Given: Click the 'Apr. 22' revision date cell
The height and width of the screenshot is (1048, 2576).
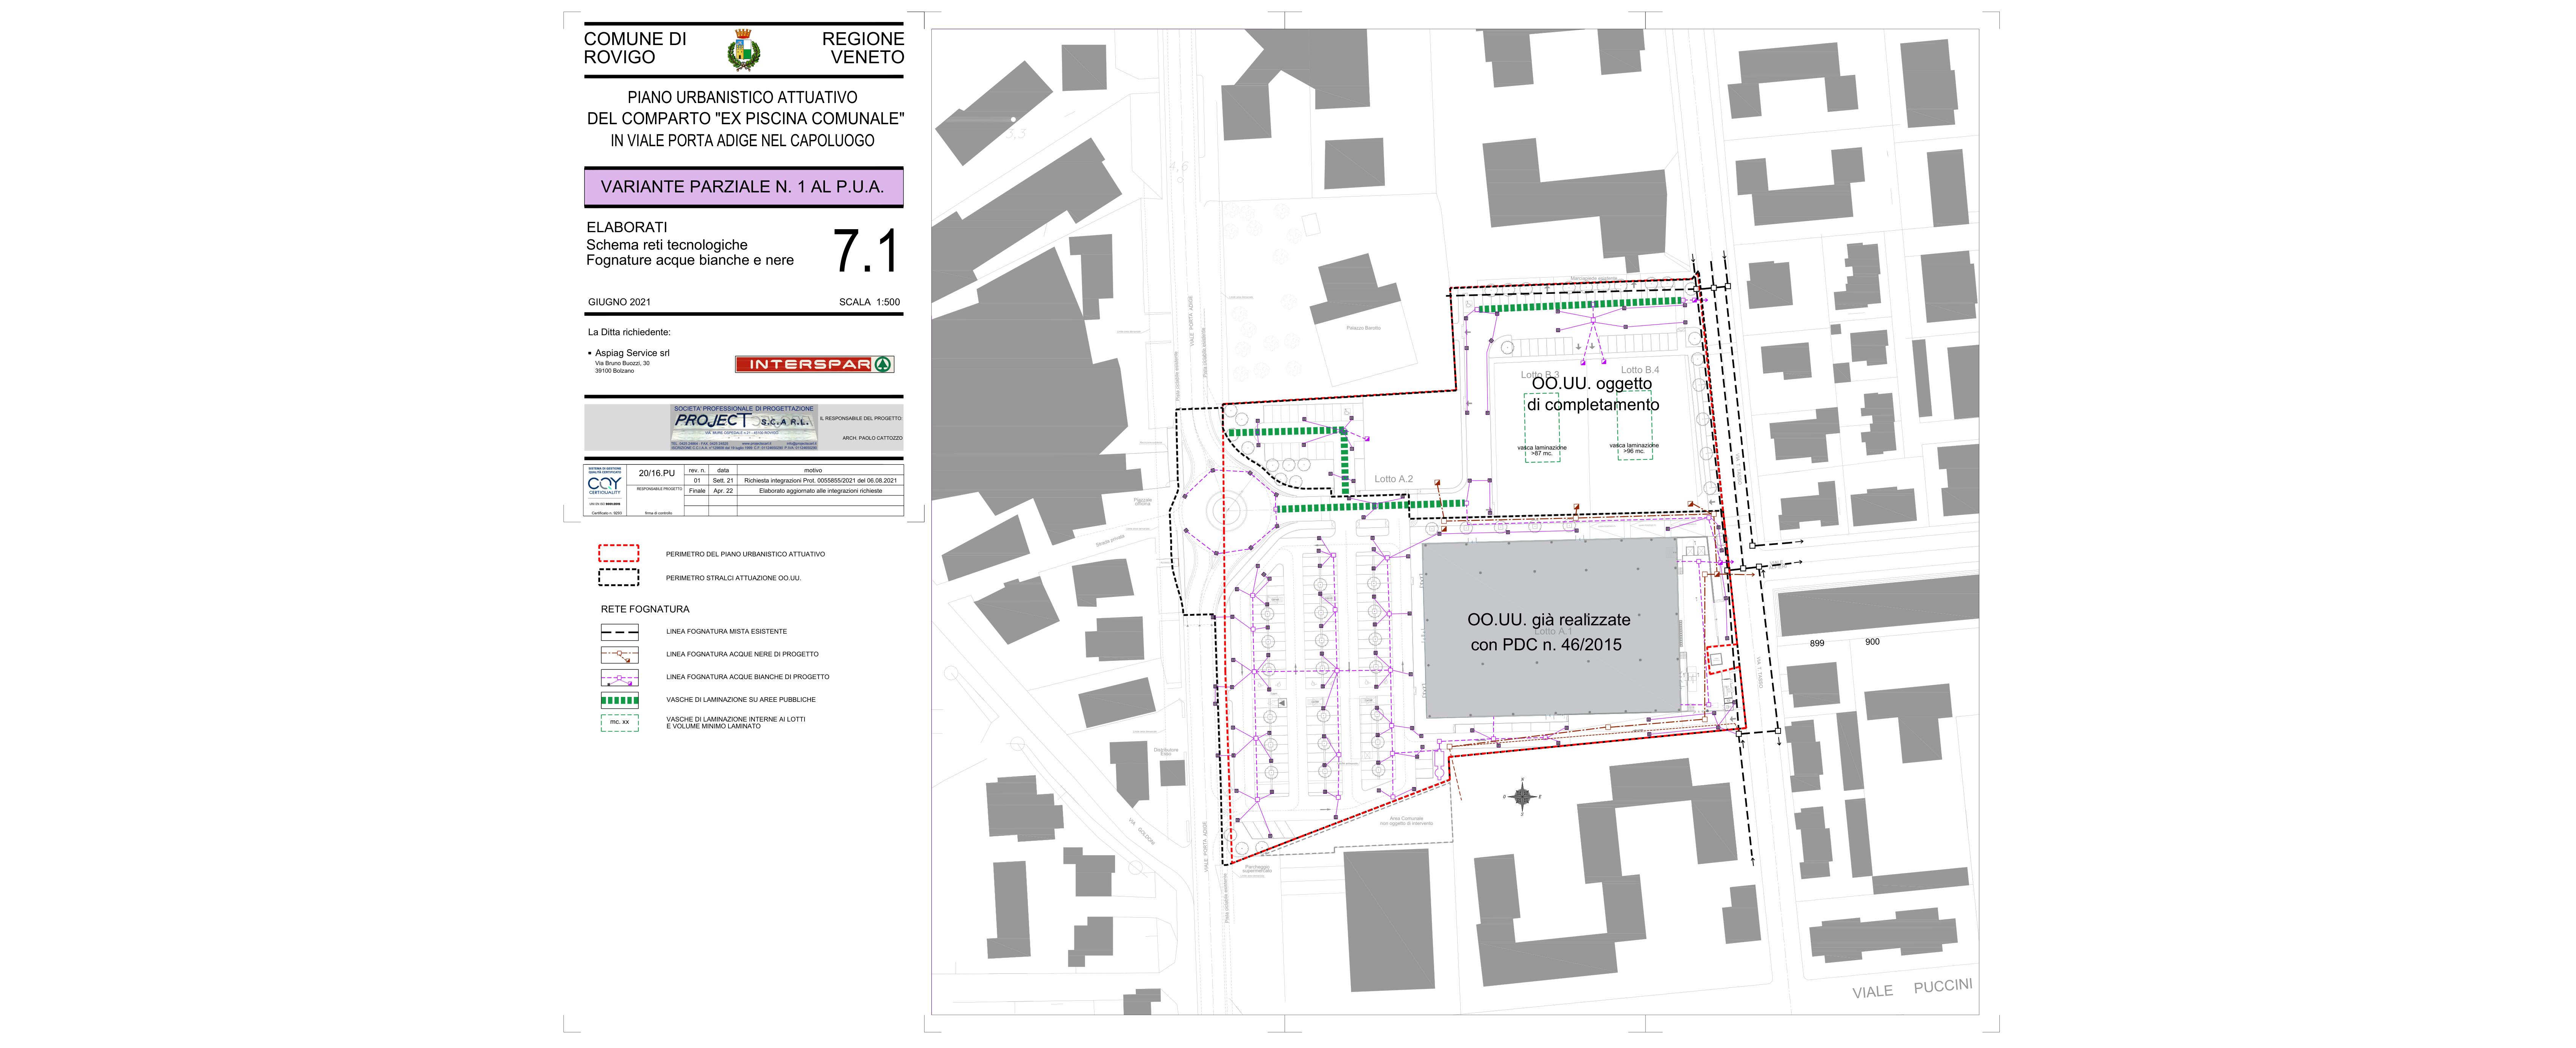Looking at the screenshot, I should pyautogui.click(x=723, y=491).
